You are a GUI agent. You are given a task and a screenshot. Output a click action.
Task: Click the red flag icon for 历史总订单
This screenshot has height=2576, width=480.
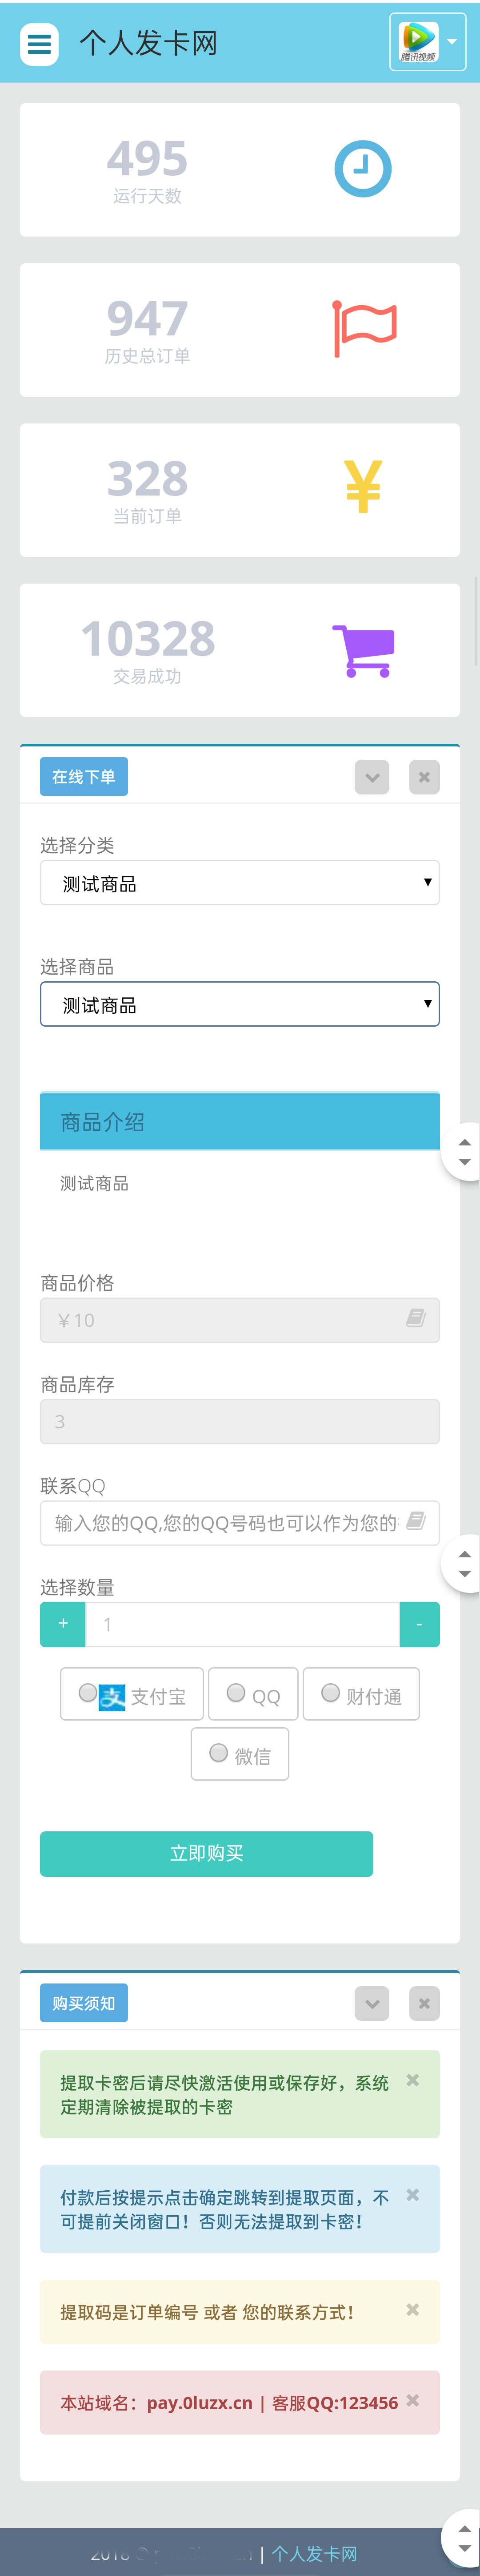365,330
